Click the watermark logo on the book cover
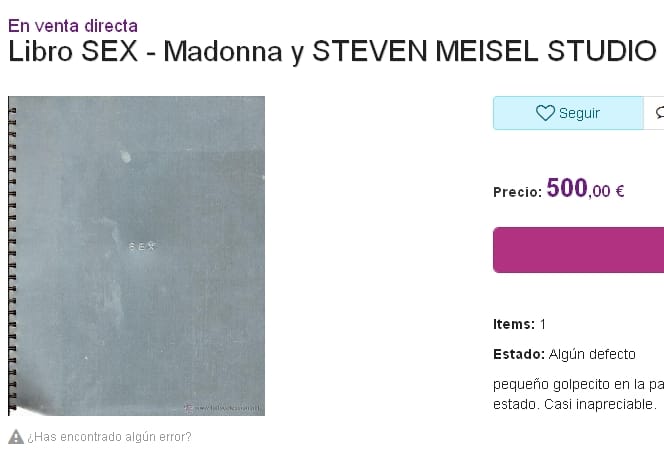664x461 pixels. [x=222, y=407]
